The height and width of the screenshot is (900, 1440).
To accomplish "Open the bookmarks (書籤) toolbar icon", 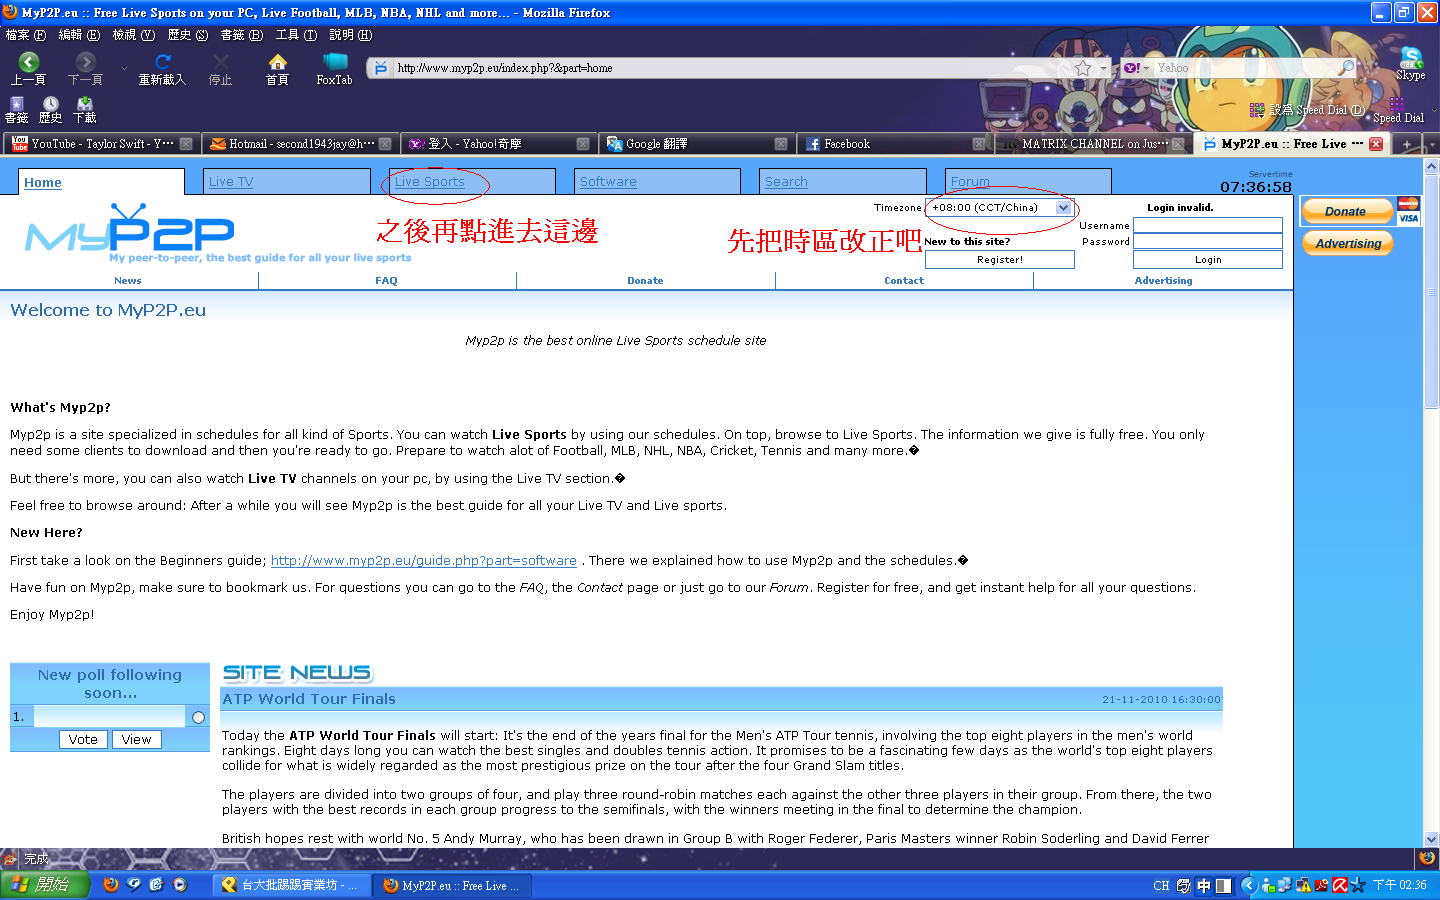I will pyautogui.click(x=17, y=104).
